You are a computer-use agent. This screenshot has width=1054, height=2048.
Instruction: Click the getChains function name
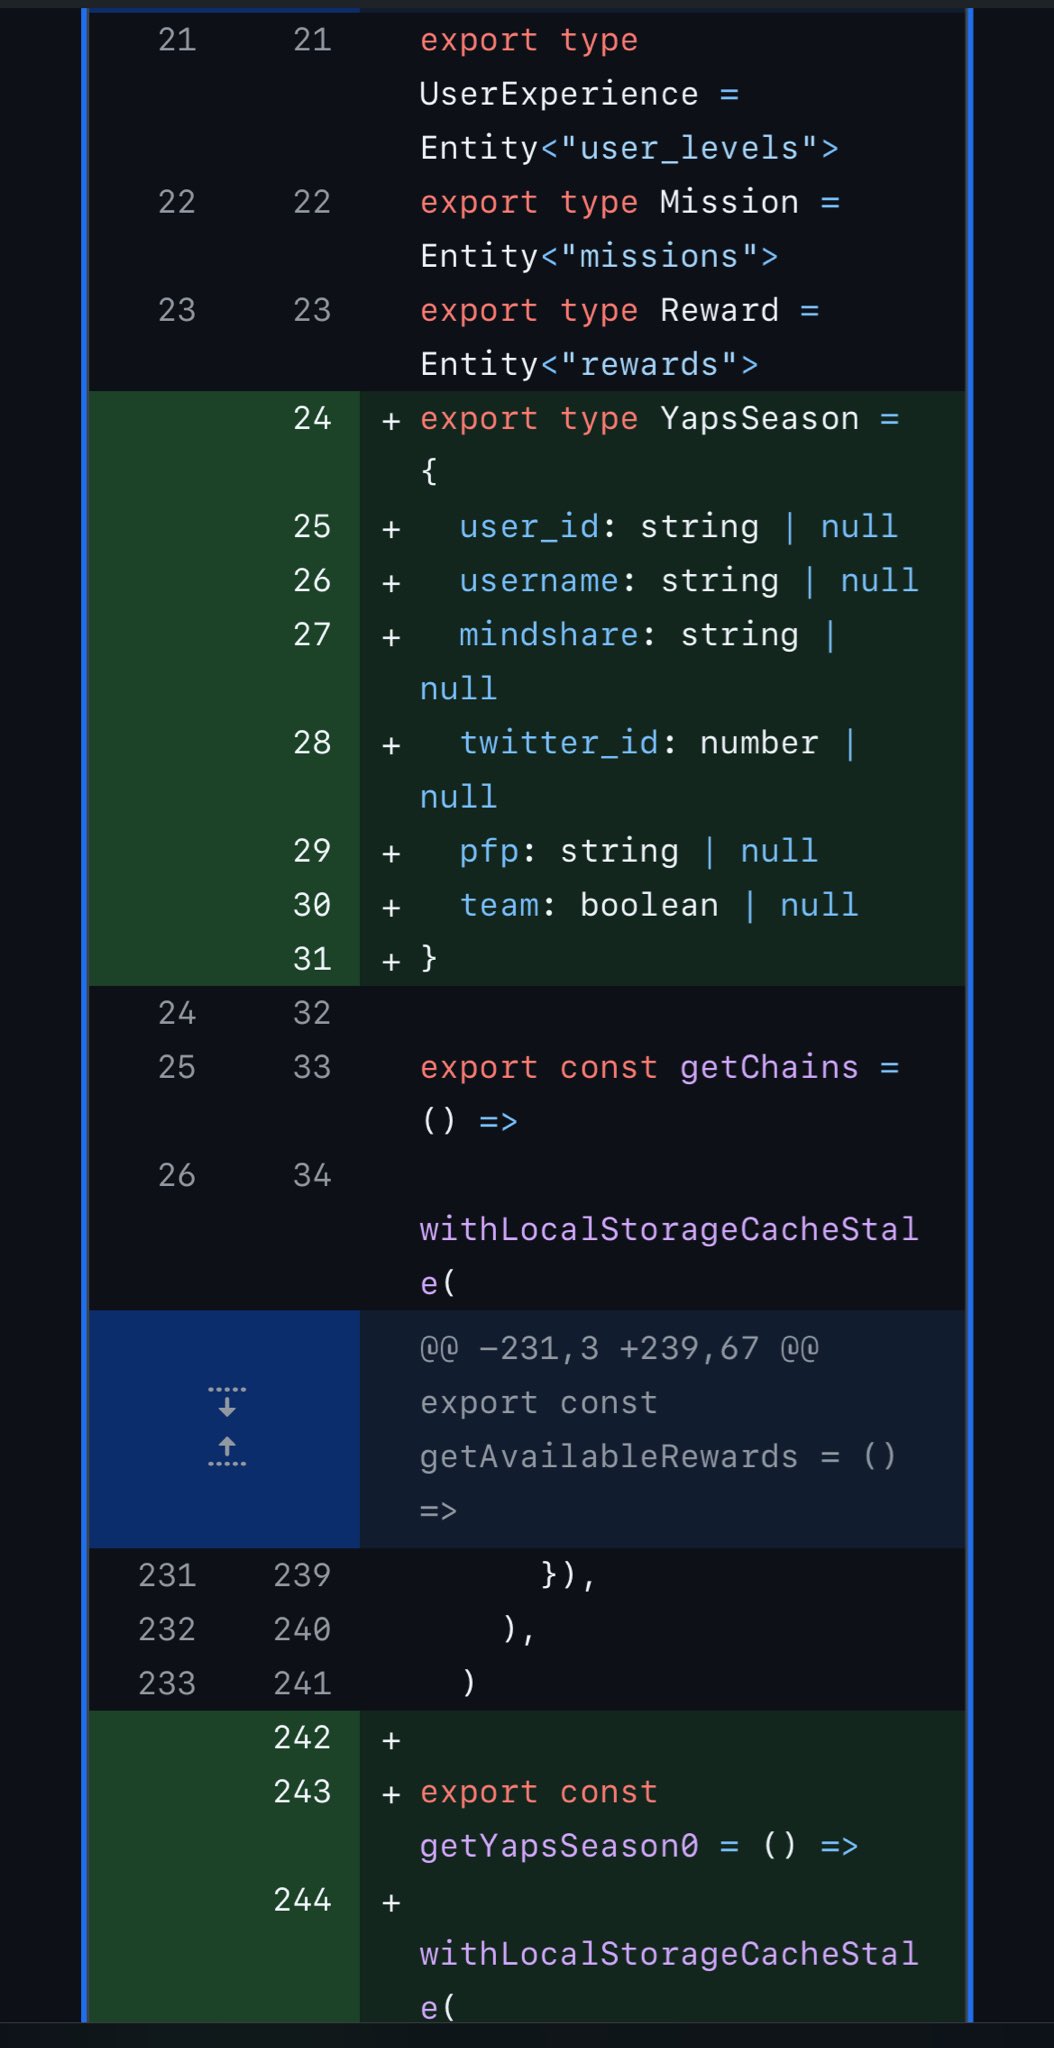click(x=768, y=1067)
